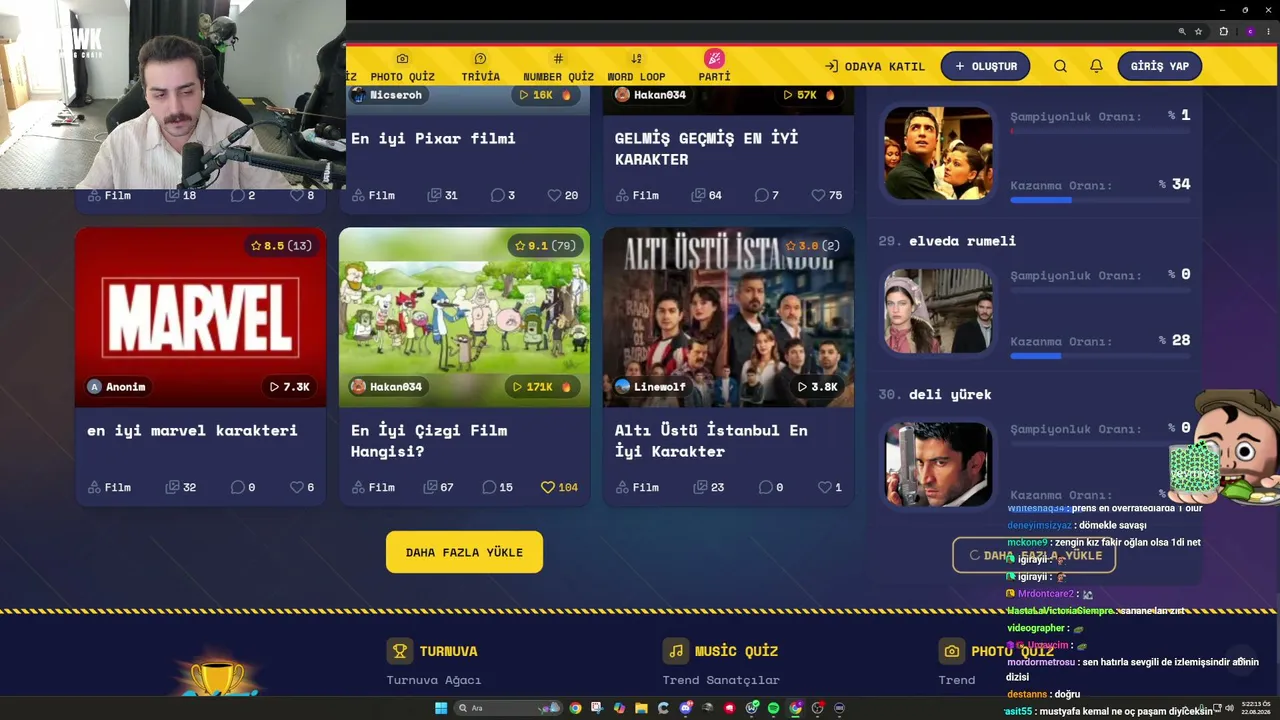Open comments on en iyi marvel karakteri

(242, 487)
